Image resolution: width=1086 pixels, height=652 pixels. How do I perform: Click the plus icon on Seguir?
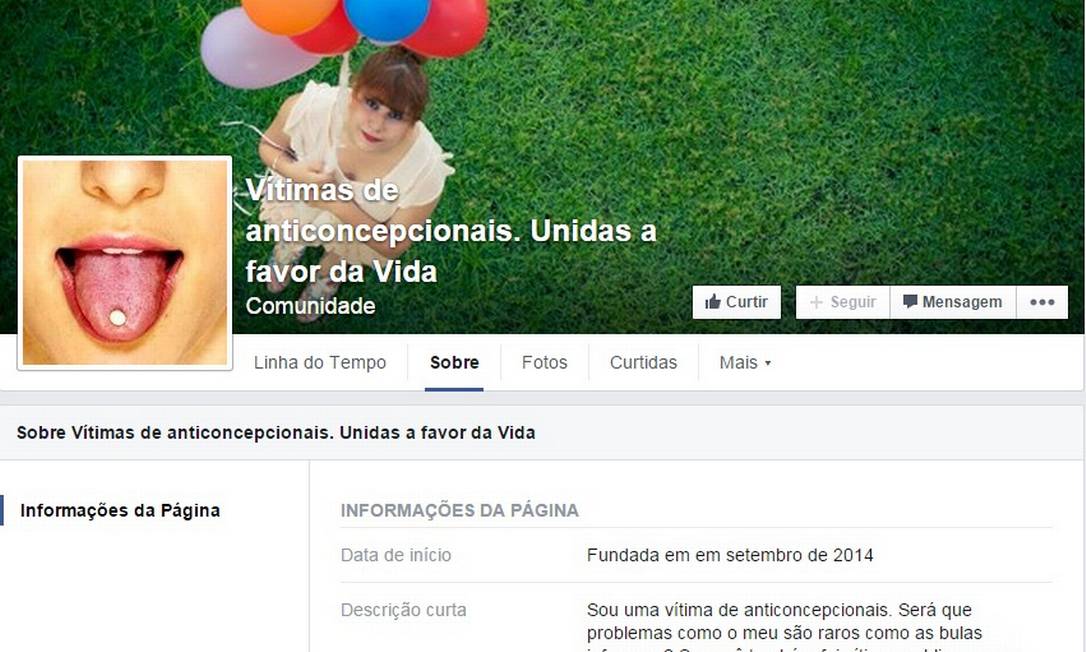(x=817, y=302)
